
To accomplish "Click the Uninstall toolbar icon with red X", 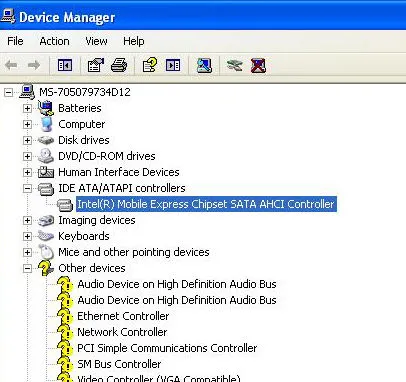I will pyautogui.click(x=258, y=65).
